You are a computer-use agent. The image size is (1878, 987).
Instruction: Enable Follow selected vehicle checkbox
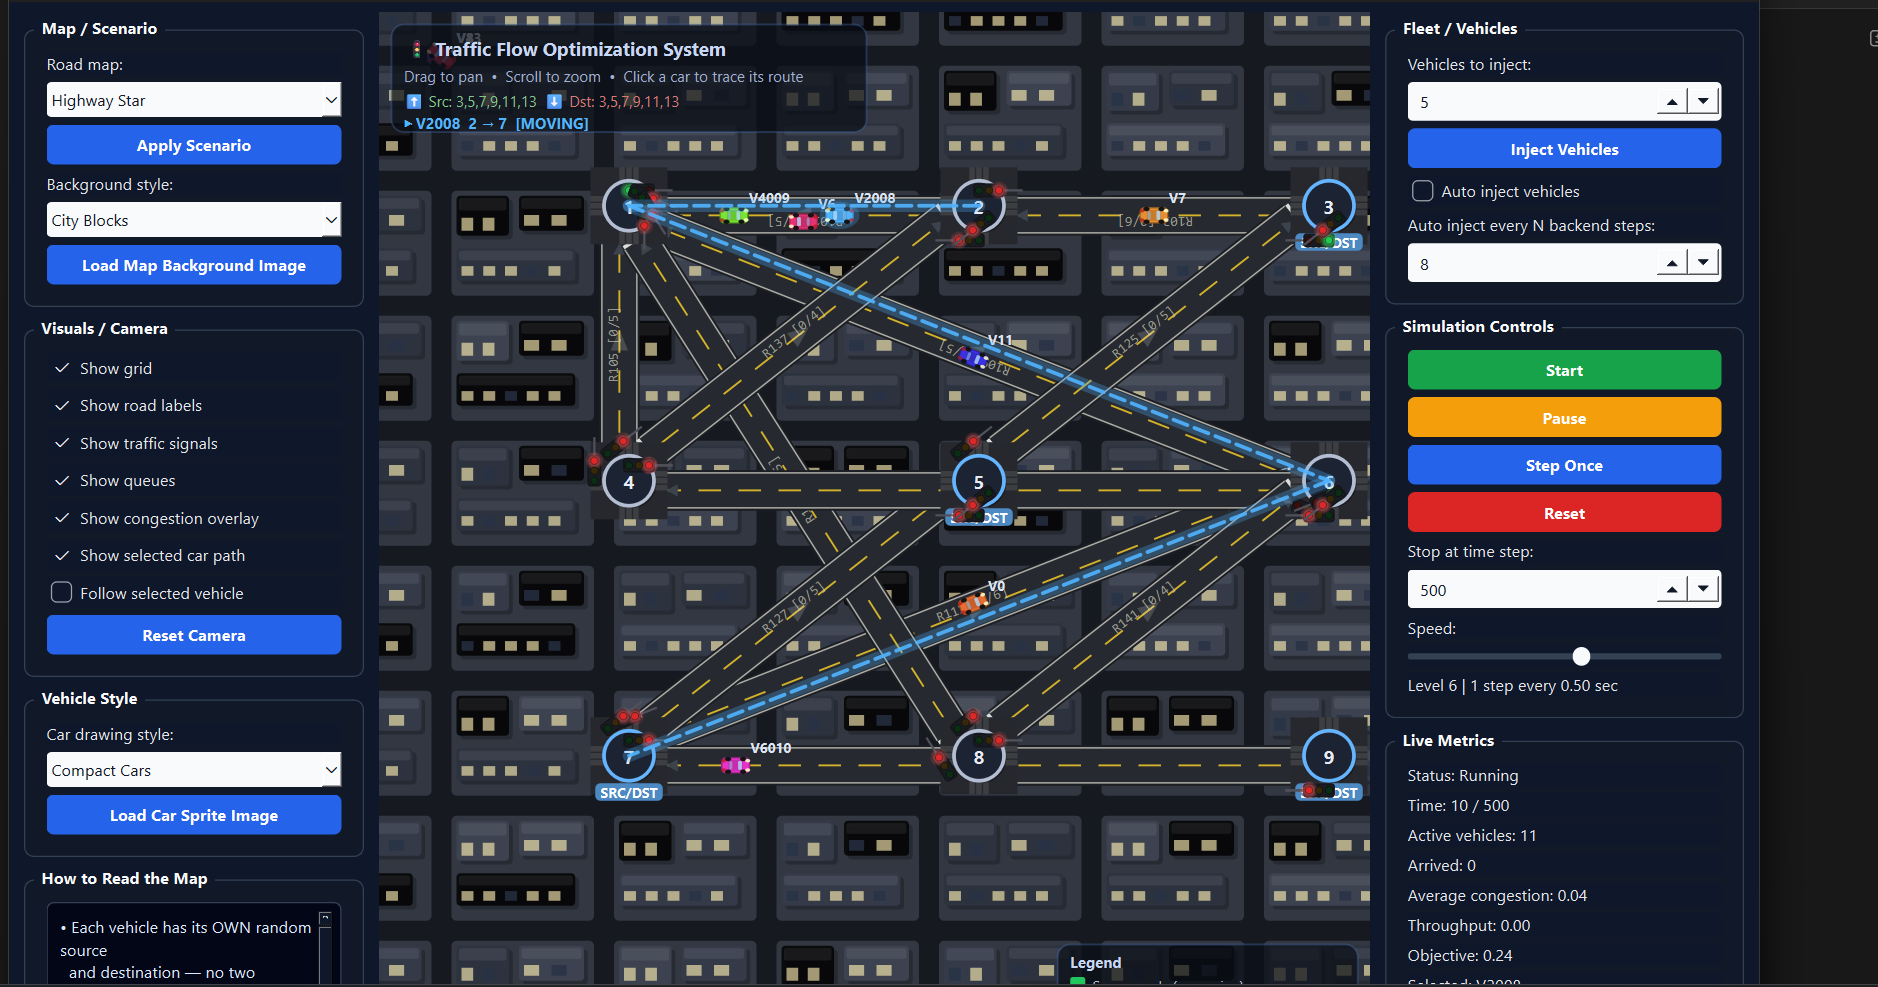(62, 593)
